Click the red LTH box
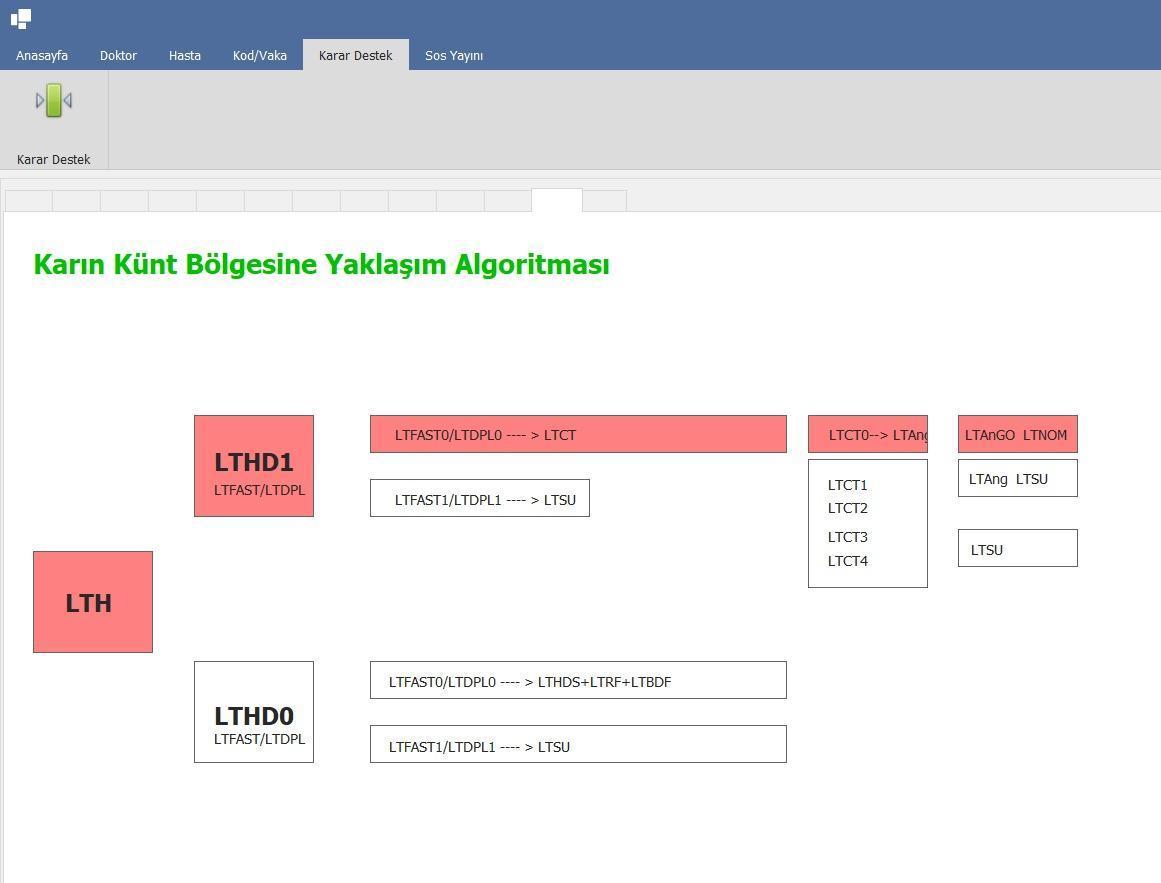The image size is (1161, 883). (x=93, y=602)
